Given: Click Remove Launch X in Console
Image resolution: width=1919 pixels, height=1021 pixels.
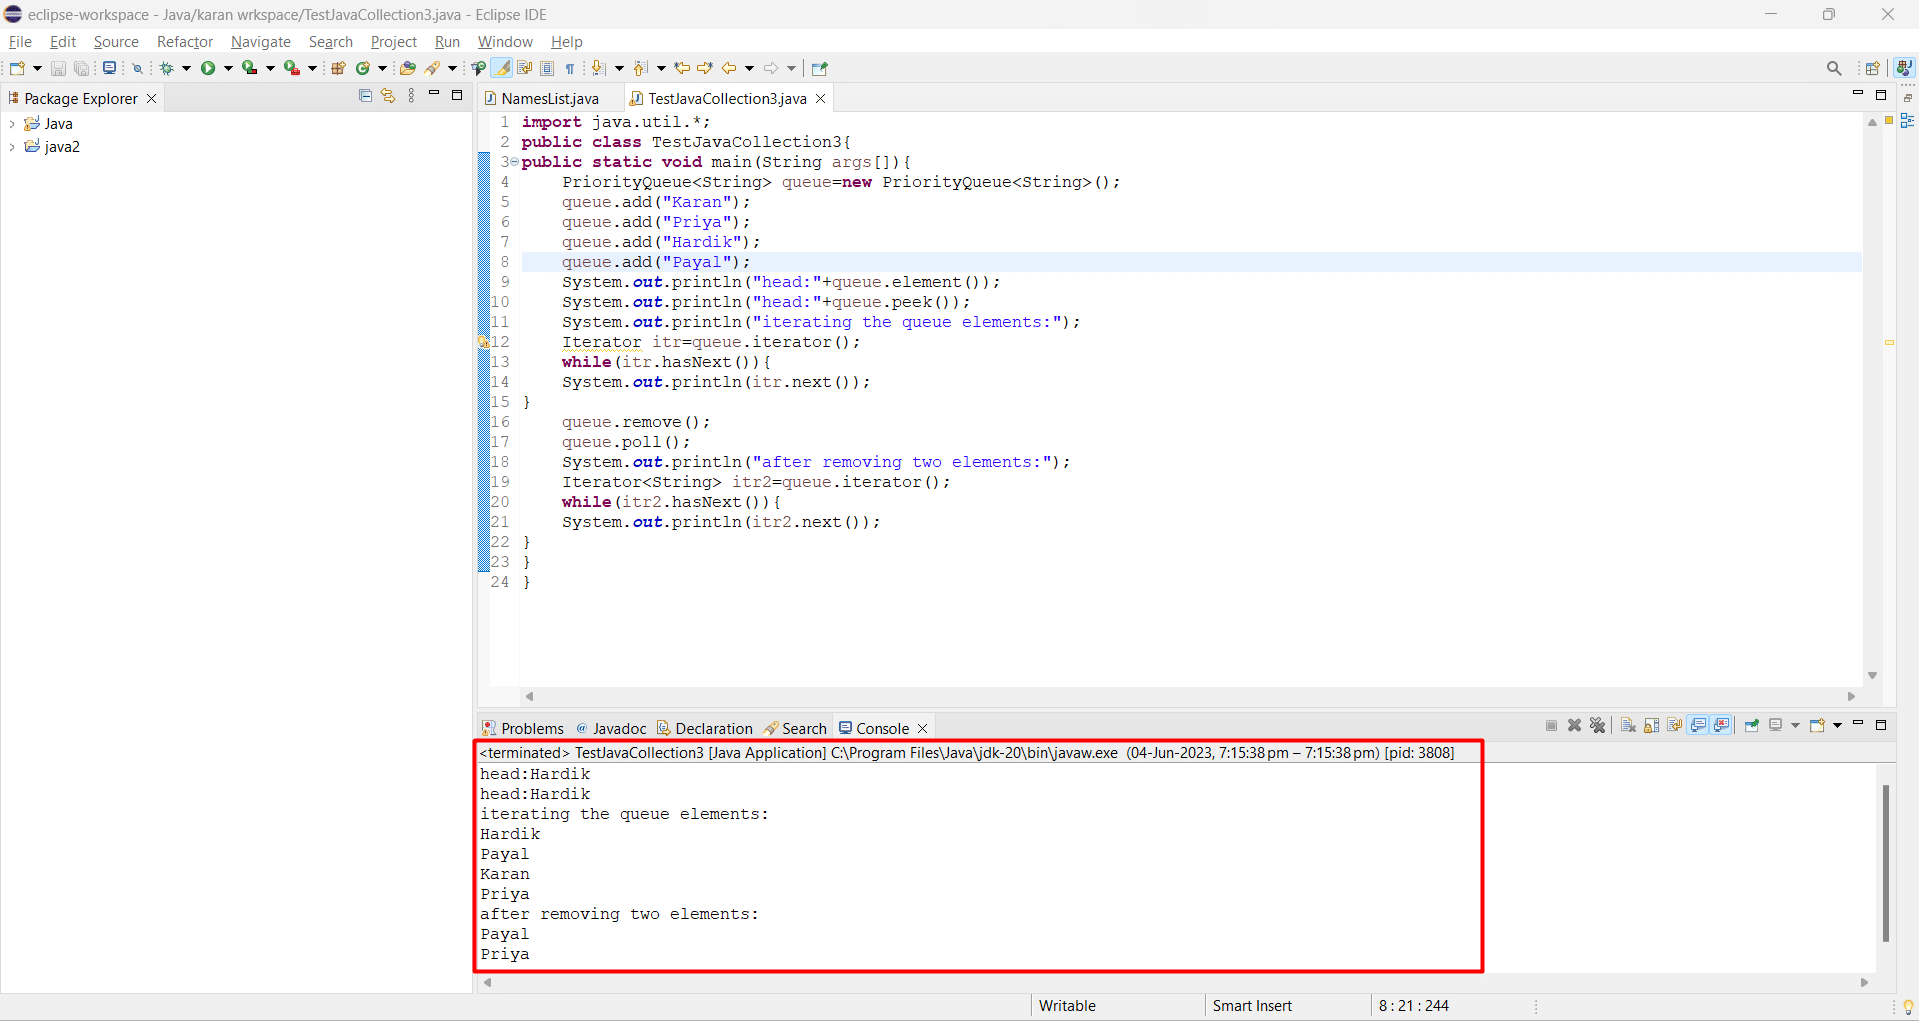Looking at the screenshot, I should tap(1574, 725).
